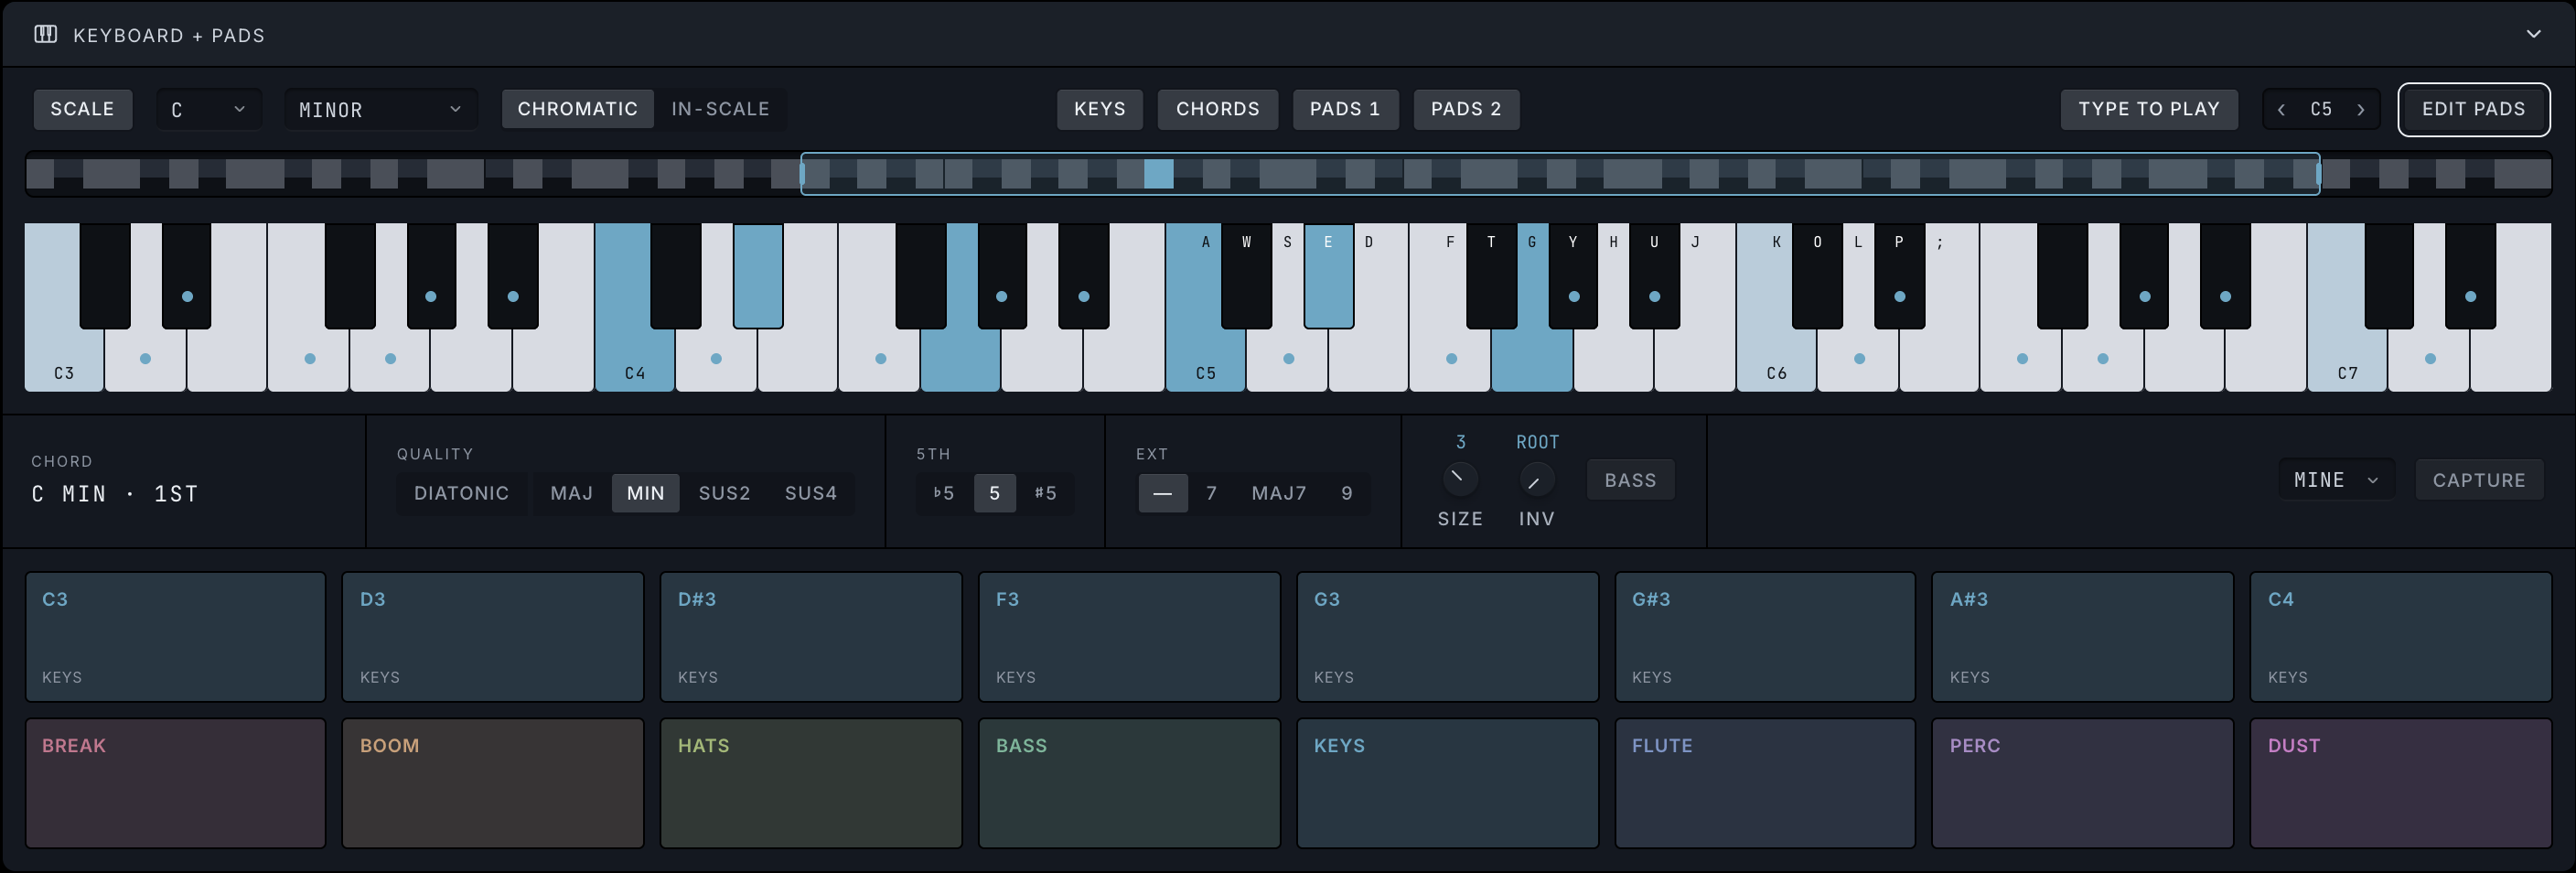Open the MINOR scale type dropdown
The image size is (2576, 873).
coord(380,109)
